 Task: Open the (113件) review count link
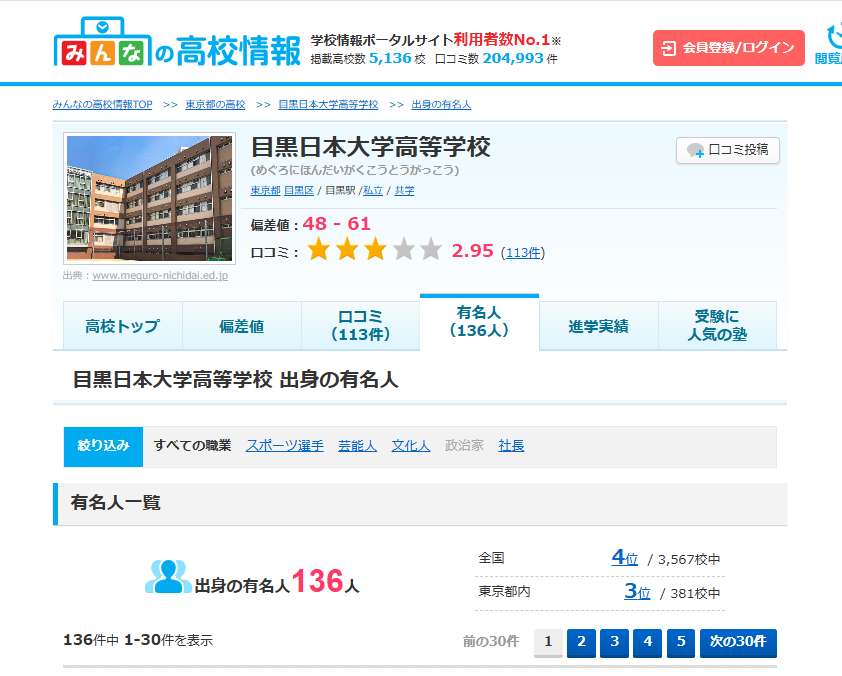(x=523, y=252)
